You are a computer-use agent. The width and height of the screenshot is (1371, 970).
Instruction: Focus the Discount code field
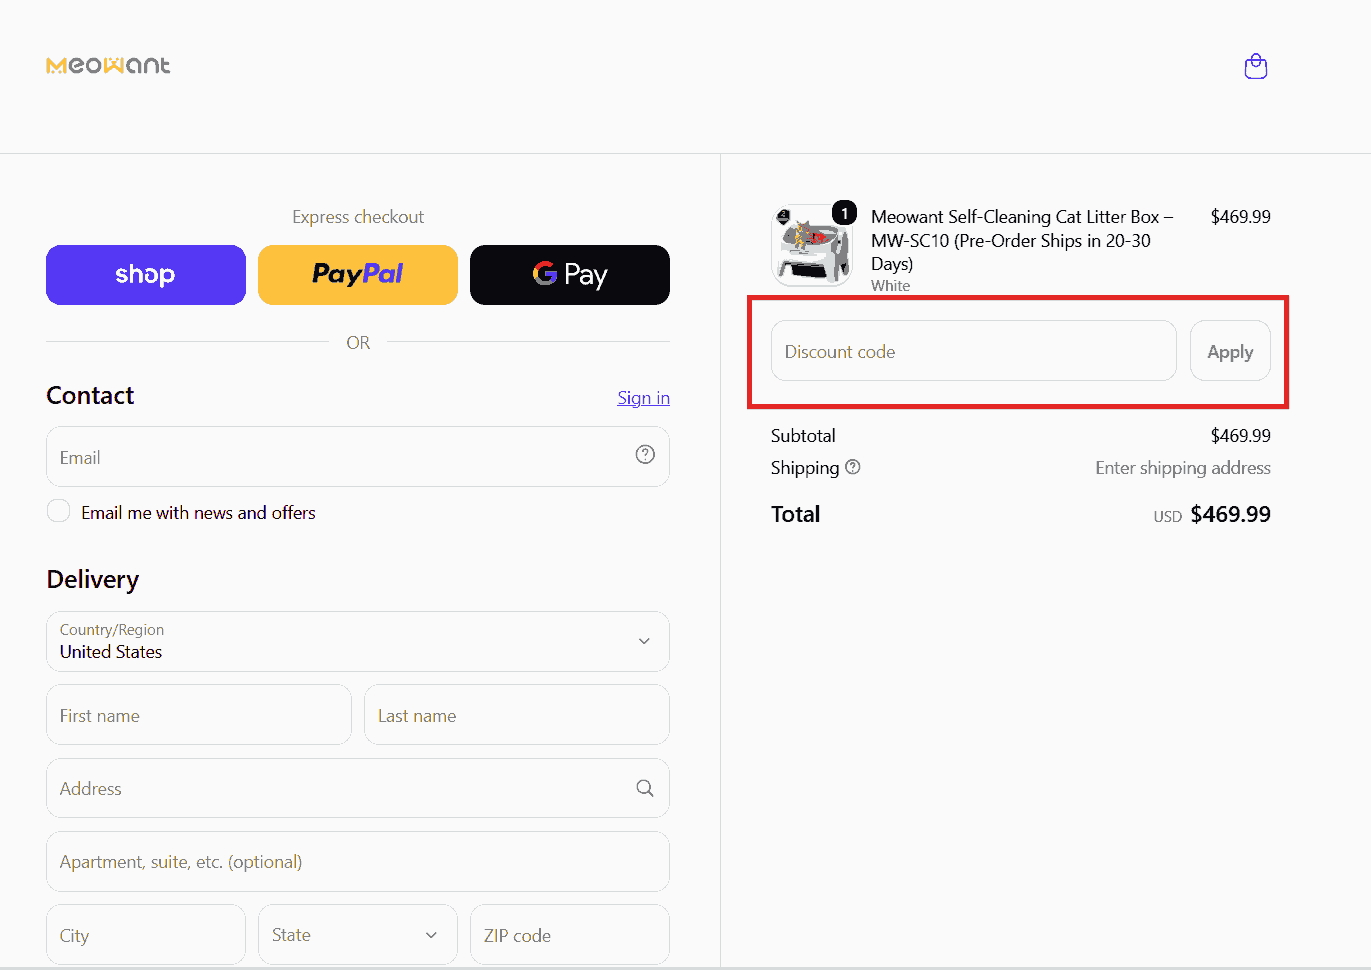(974, 351)
